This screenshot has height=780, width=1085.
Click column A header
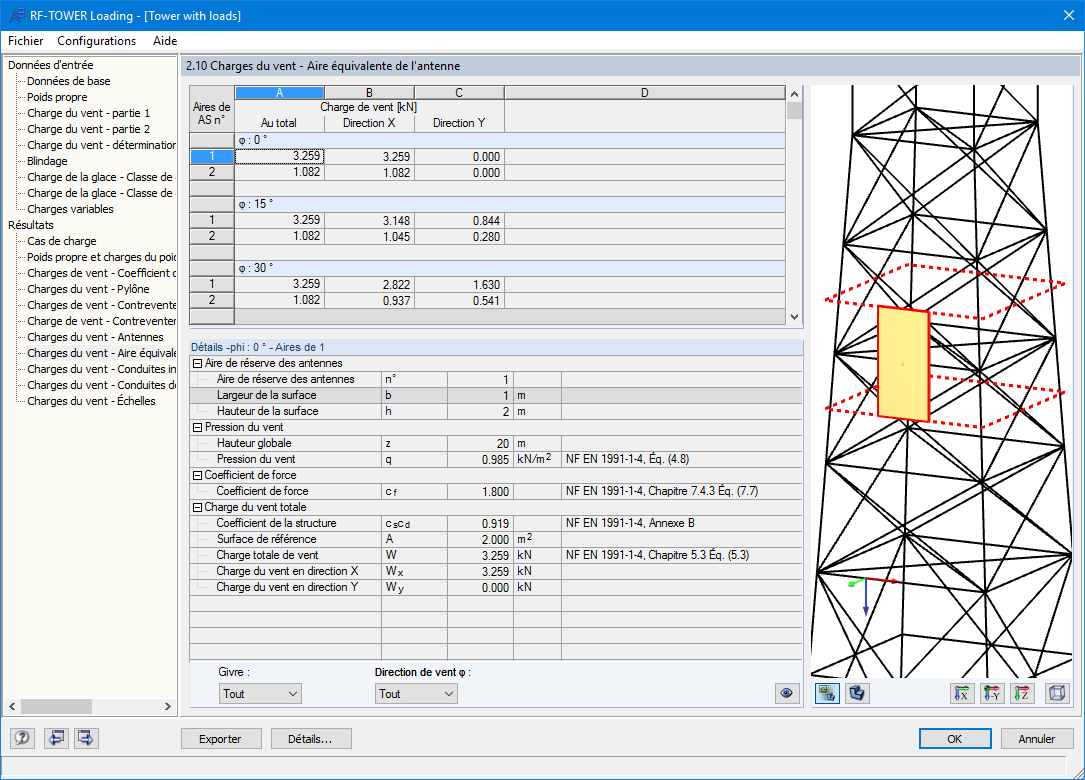tap(280, 93)
